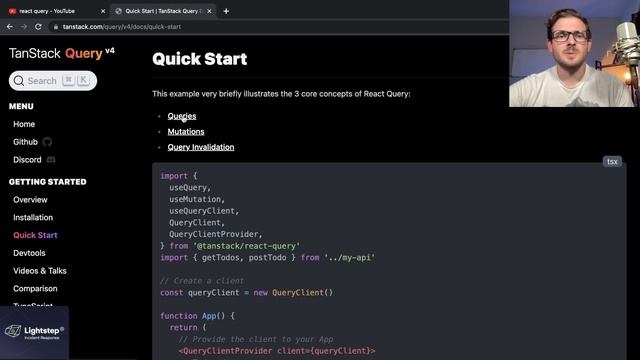Open Github link in sidebar
Image resolution: width=640 pixels, height=360 pixels.
25,142
